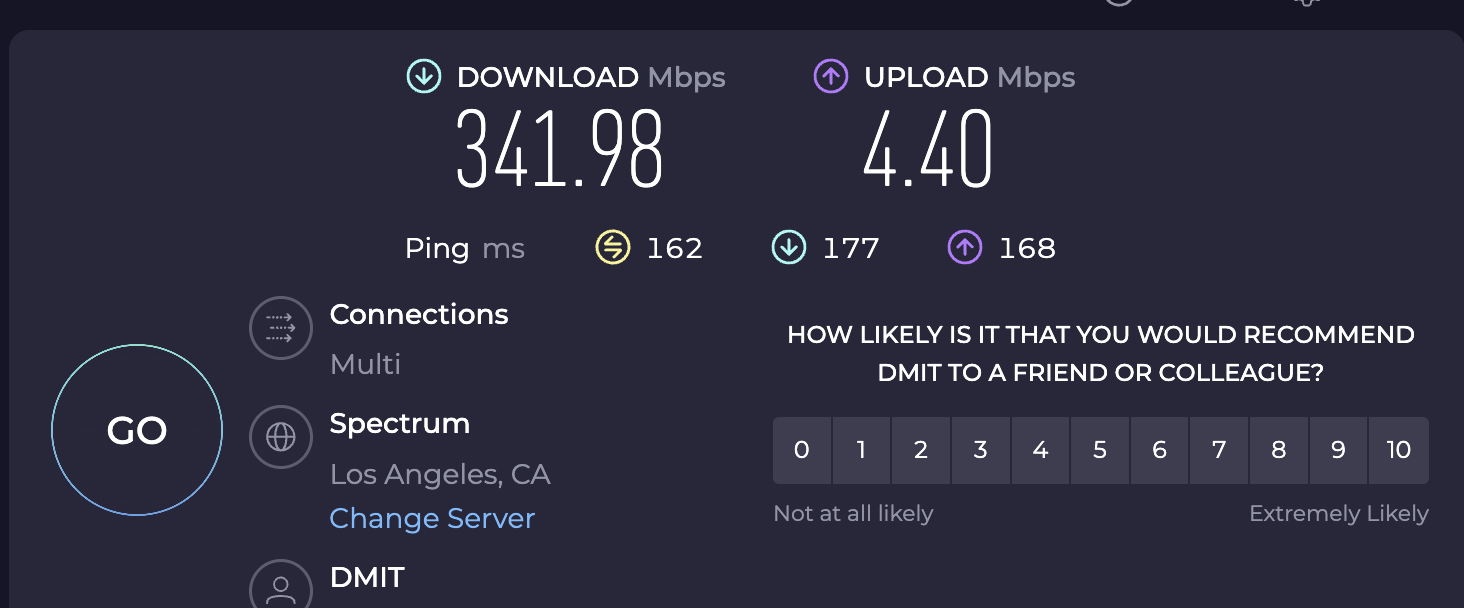Pick rating 9 on the survey scale
The height and width of the screenshot is (608, 1464).
[1338, 450]
